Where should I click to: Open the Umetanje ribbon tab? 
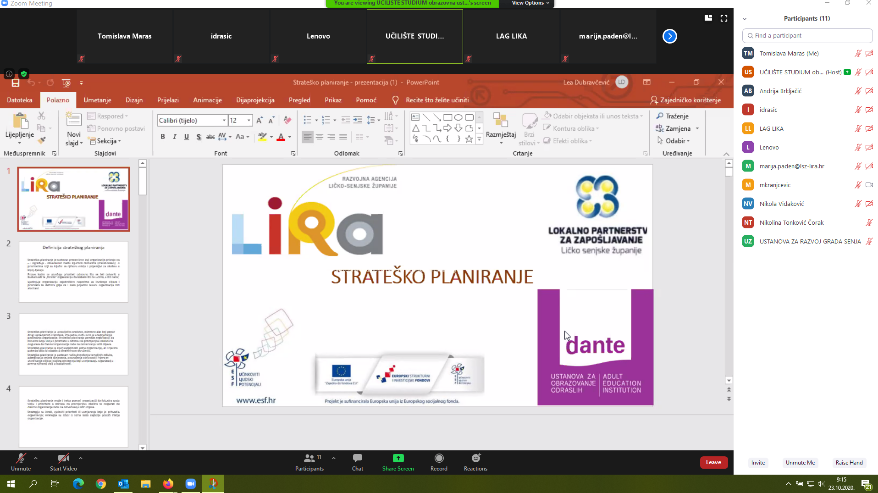(x=97, y=100)
